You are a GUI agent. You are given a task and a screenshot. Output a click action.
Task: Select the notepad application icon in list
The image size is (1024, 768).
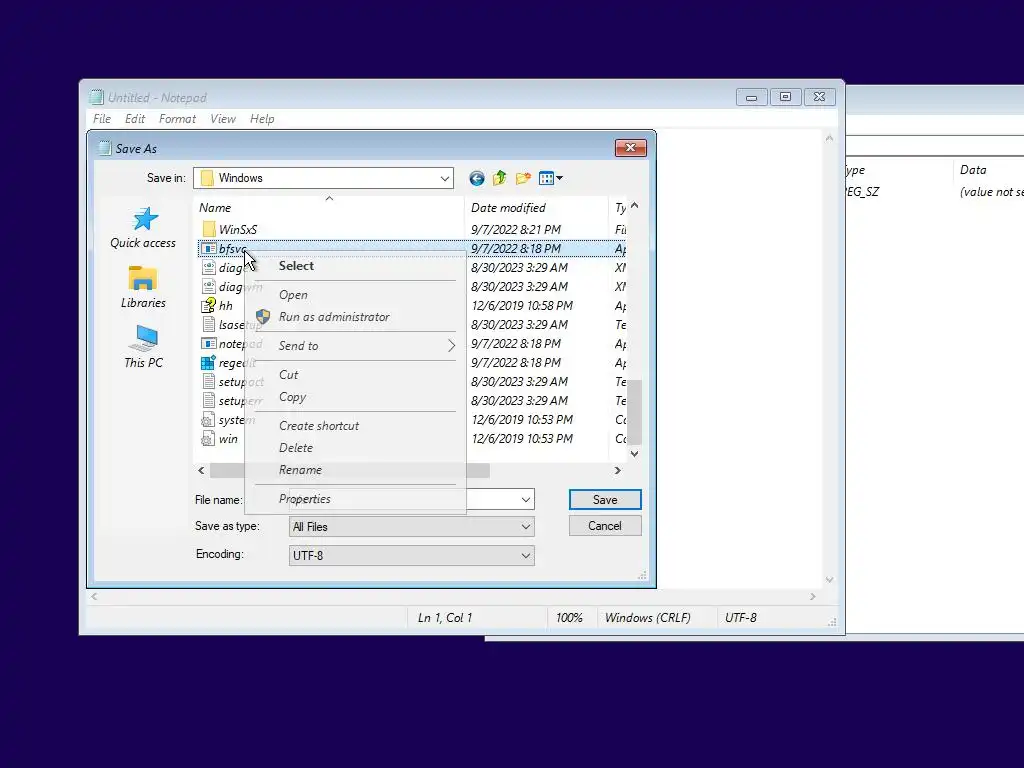pyautogui.click(x=209, y=344)
